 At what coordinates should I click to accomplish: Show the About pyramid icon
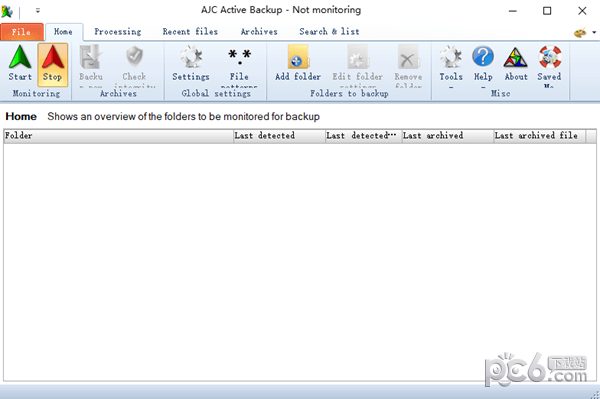[515, 64]
